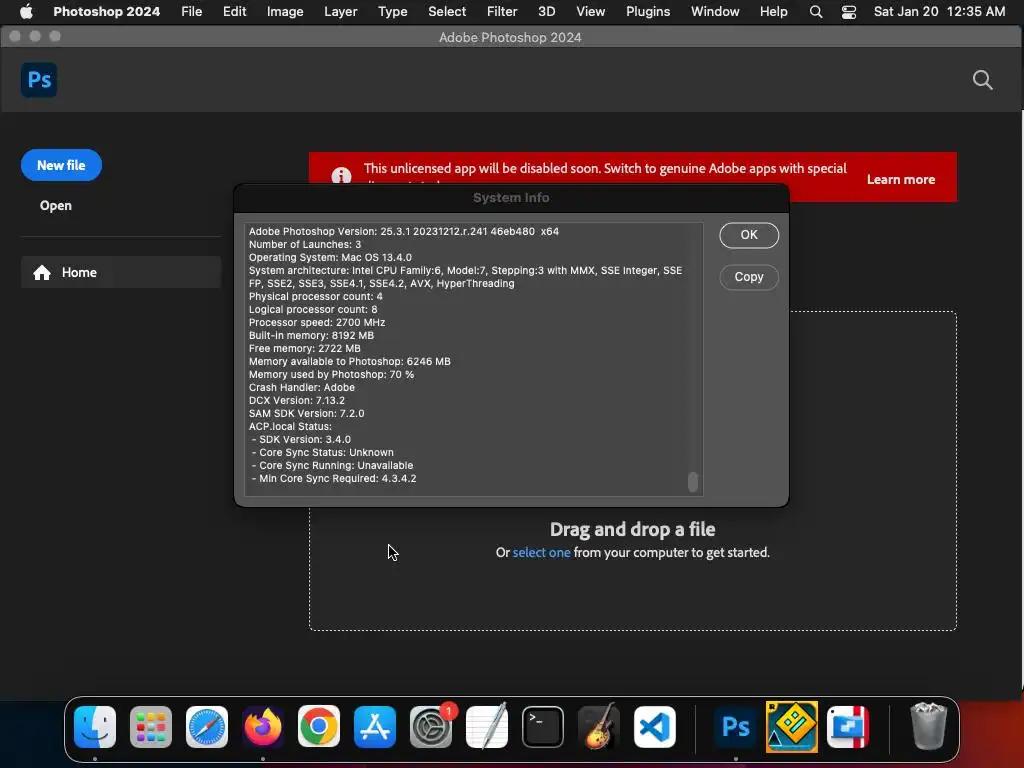
Task: Click the date and time in menu bar
Action: [939, 12]
